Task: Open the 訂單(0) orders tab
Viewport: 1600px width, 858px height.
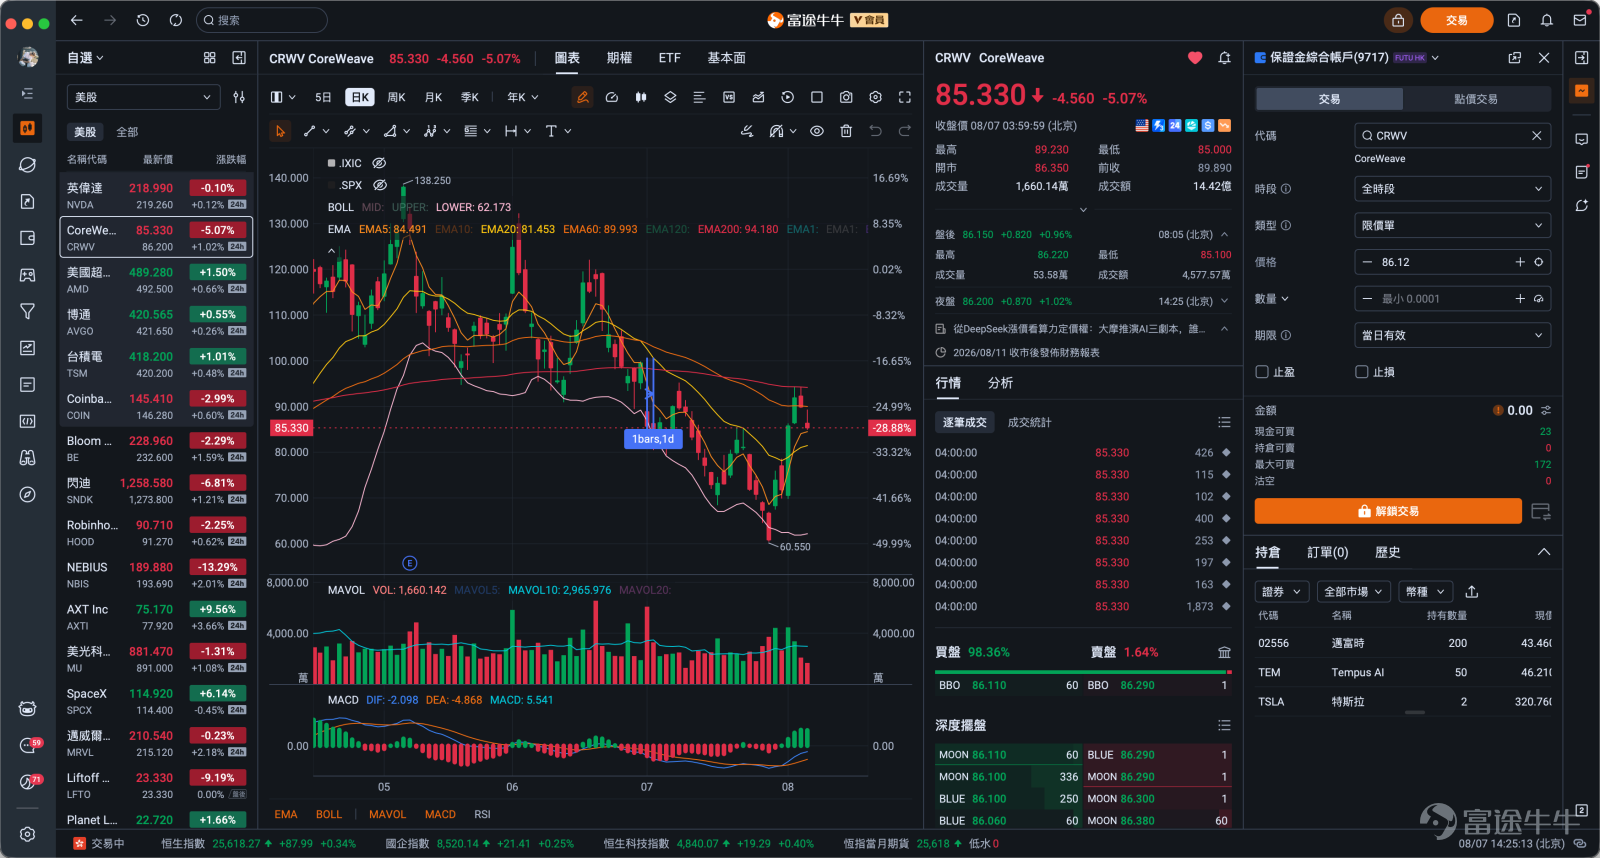Action: [1327, 552]
